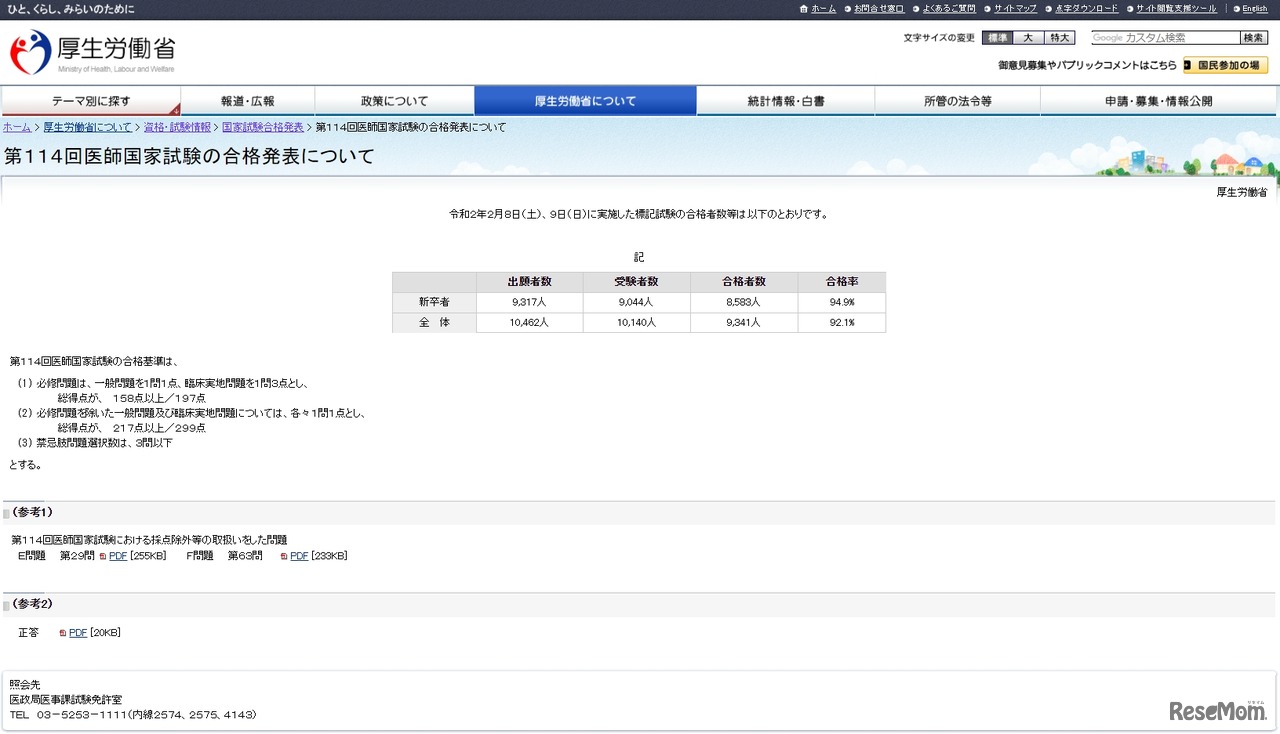Open the 所管の法令等 menu
The height and width of the screenshot is (734, 1280).
[x=956, y=100]
